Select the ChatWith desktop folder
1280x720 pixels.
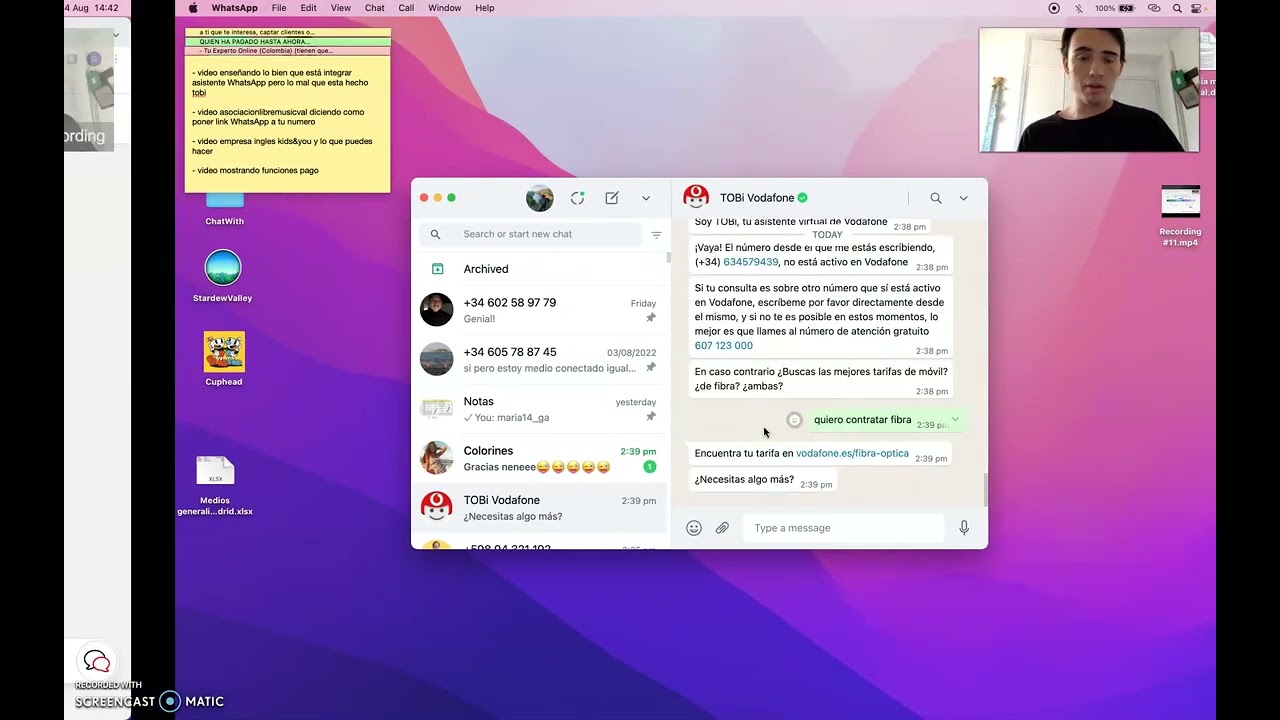224,208
